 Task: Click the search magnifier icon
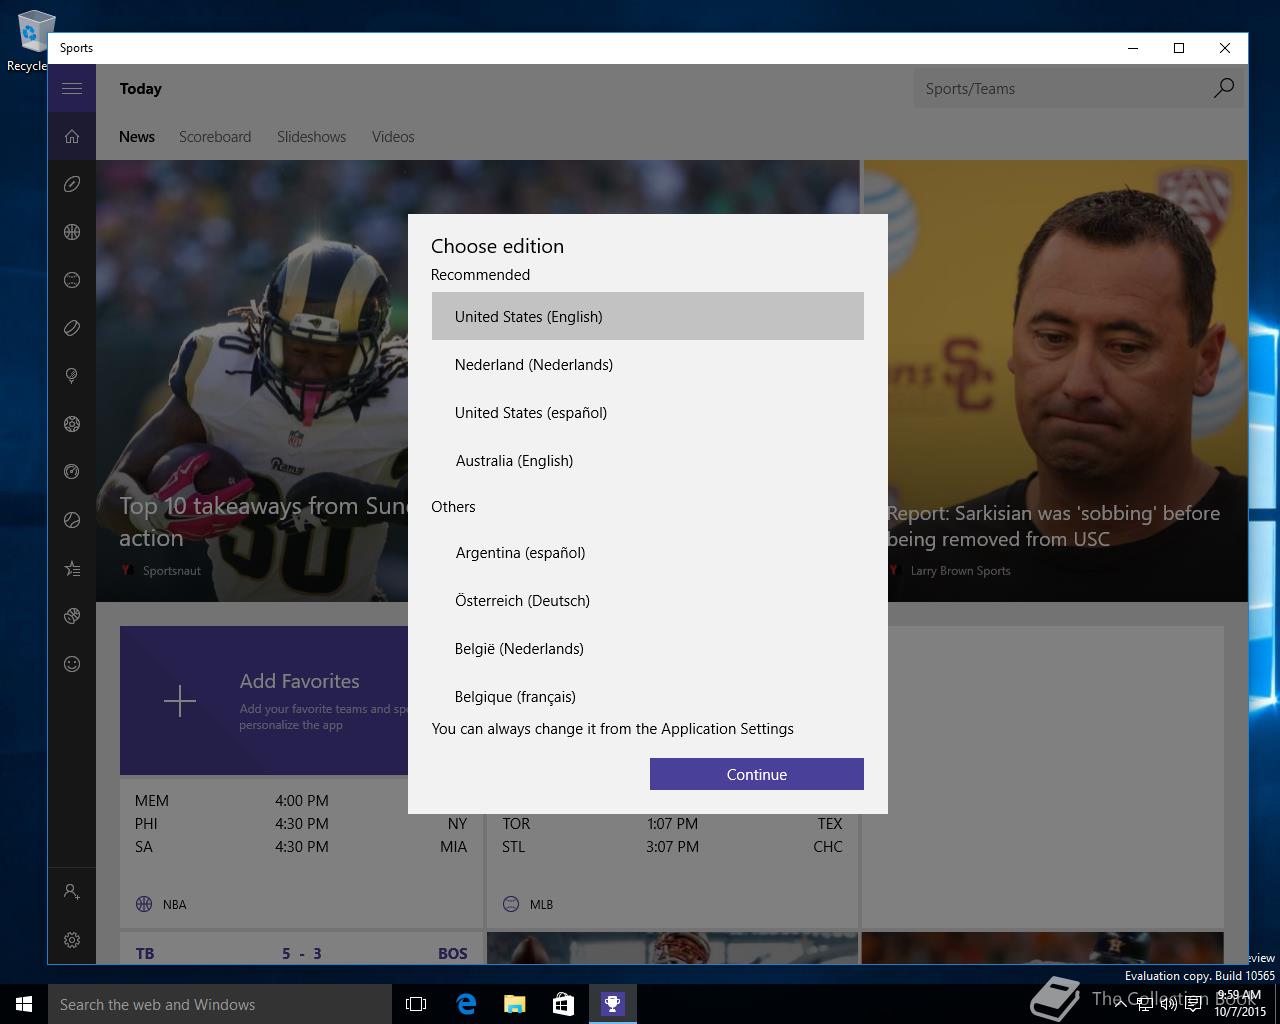coord(1223,88)
